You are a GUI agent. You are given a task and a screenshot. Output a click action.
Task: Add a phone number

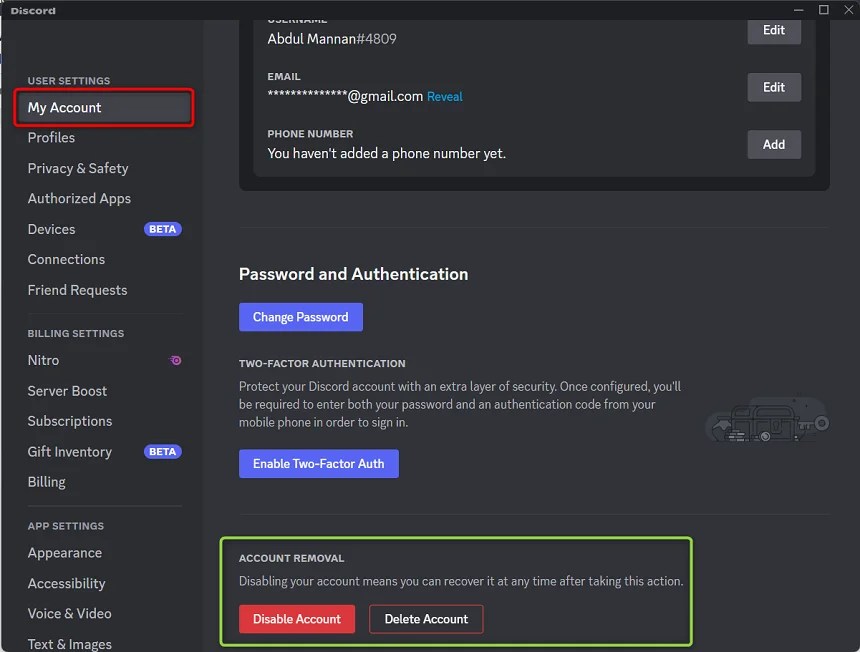pyautogui.click(x=774, y=144)
